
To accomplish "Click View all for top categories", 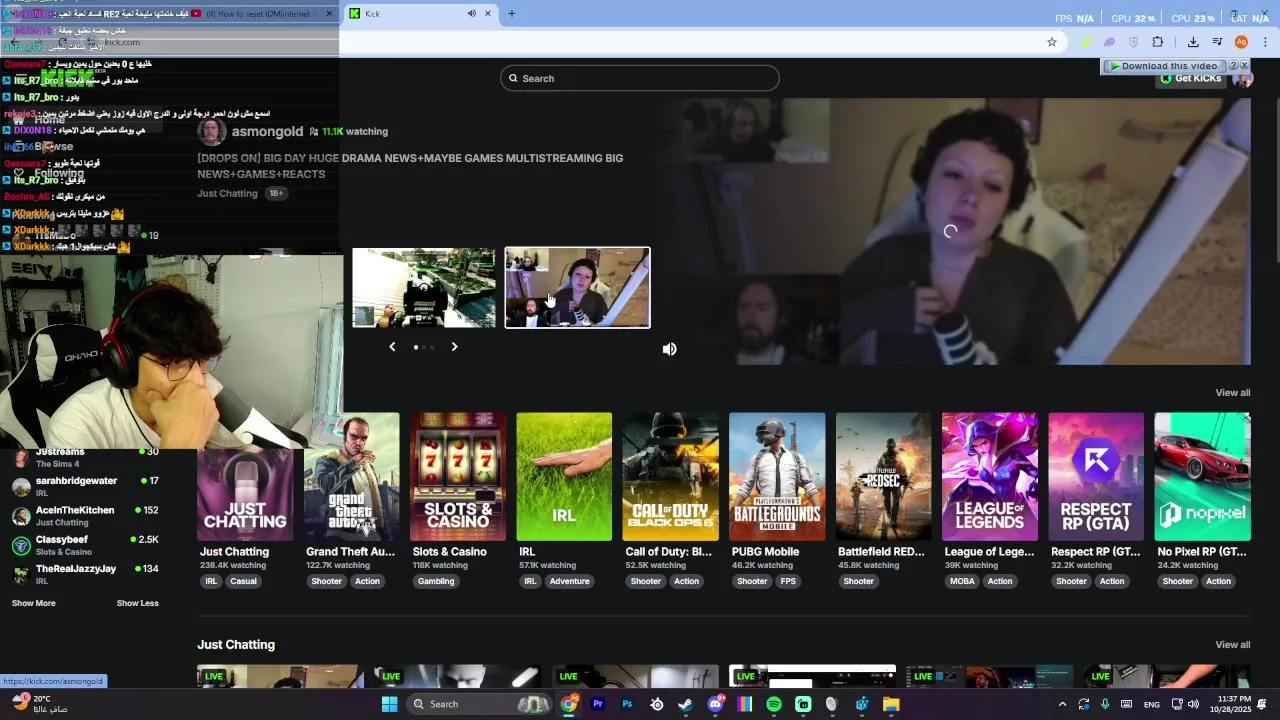I will click(x=1233, y=393).
